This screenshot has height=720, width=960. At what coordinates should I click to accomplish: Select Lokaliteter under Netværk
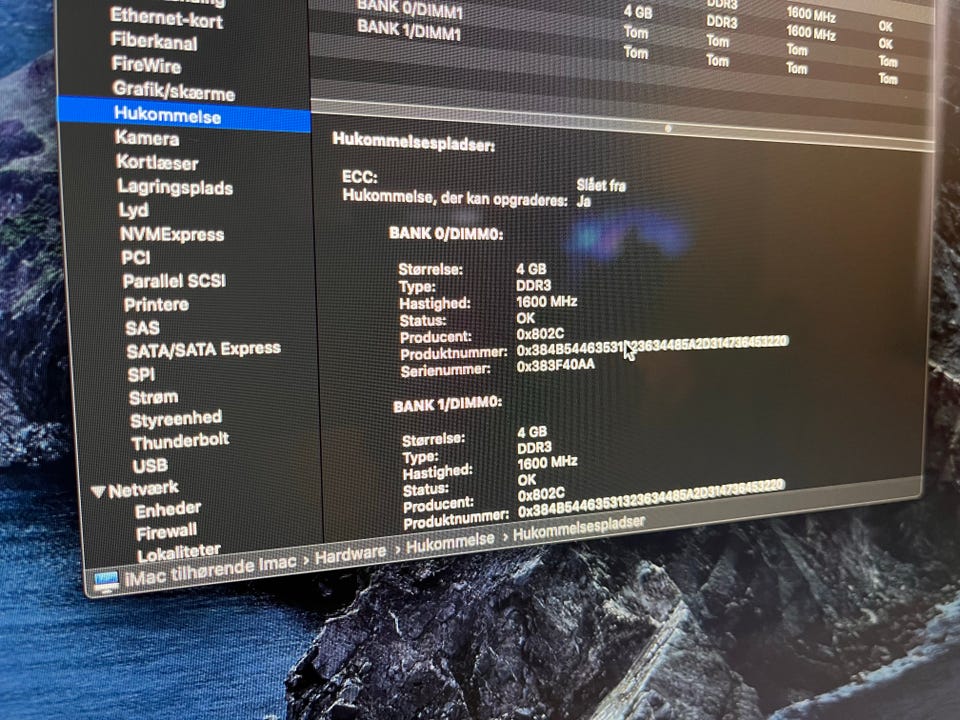(x=179, y=553)
